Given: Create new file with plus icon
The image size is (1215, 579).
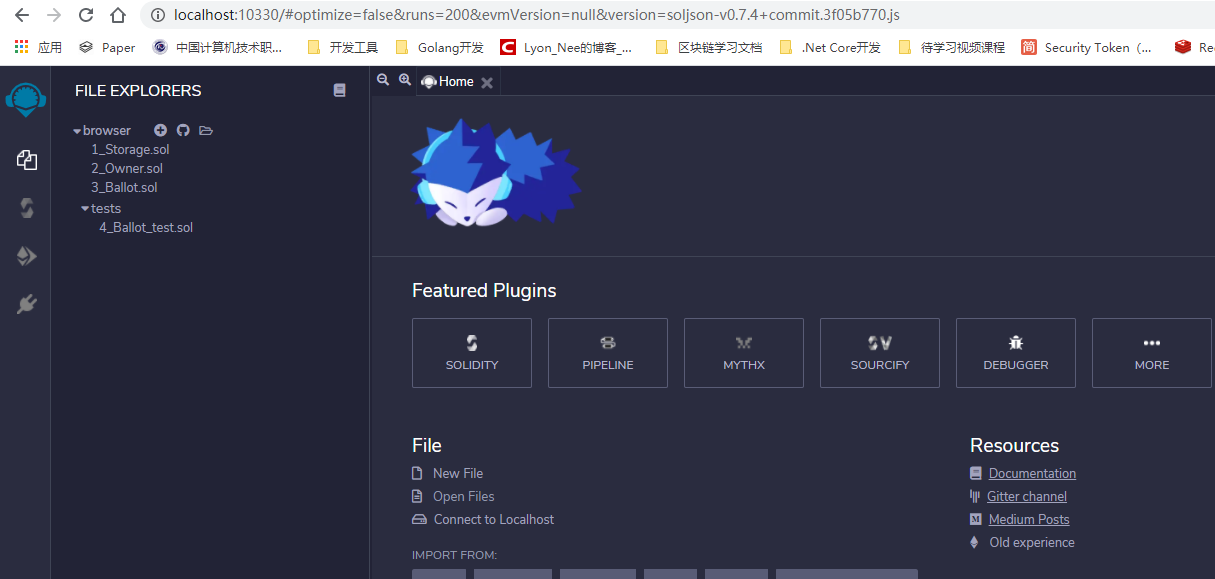Looking at the screenshot, I should coord(160,130).
